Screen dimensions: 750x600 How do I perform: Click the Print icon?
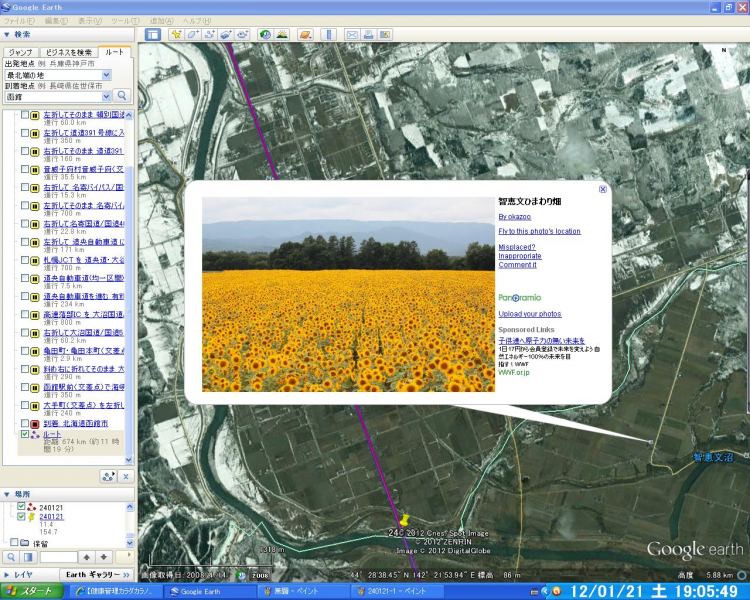coord(368,34)
